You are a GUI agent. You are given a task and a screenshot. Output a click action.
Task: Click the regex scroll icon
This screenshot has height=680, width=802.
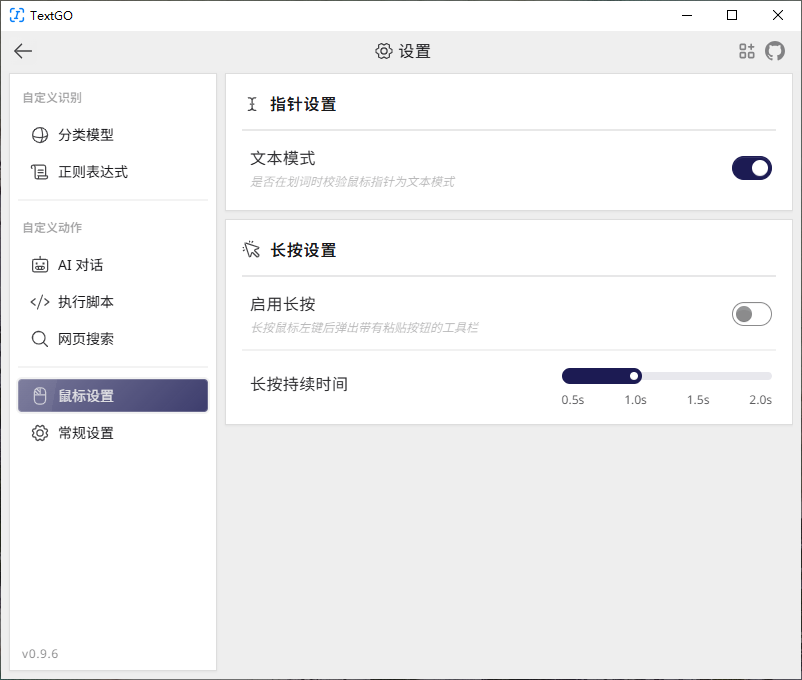coord(40,172)
